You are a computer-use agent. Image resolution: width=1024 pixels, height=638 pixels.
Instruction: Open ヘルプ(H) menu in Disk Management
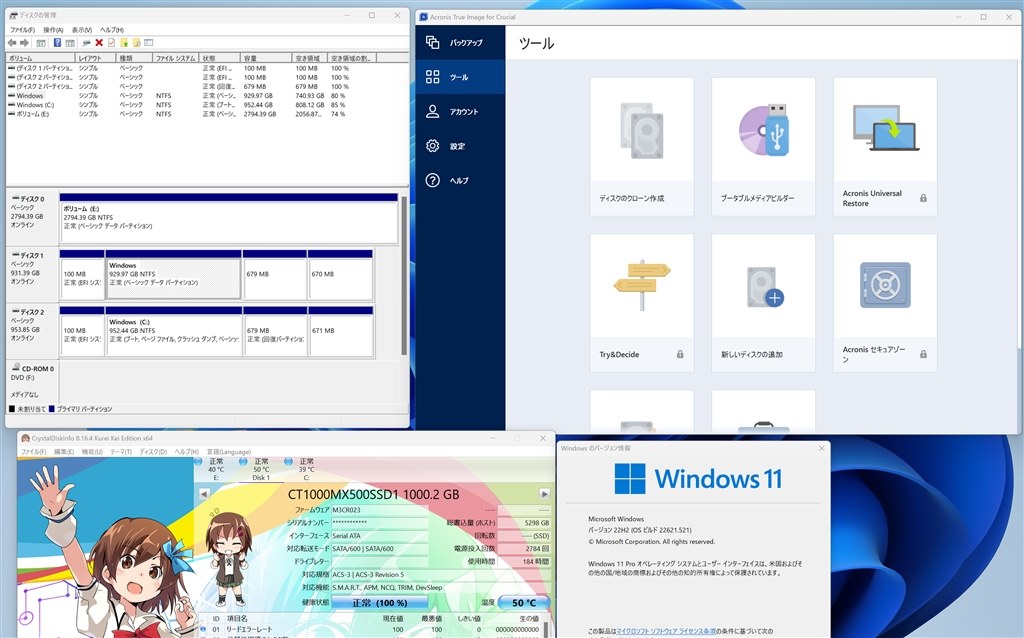pos(112,30)
